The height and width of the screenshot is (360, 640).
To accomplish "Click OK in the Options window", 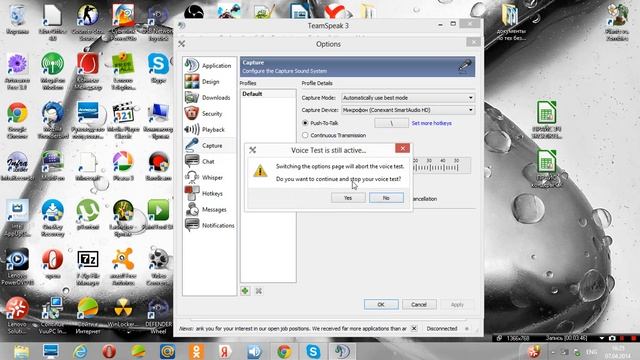I will click(x=381, y=304).
